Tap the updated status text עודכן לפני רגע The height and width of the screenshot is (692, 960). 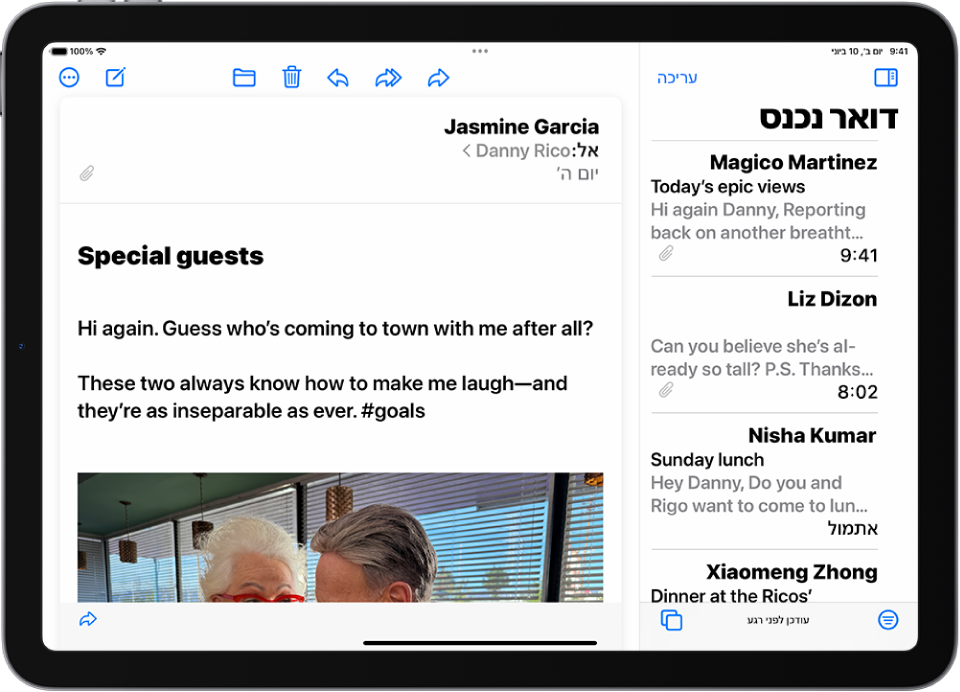(778, 620)
